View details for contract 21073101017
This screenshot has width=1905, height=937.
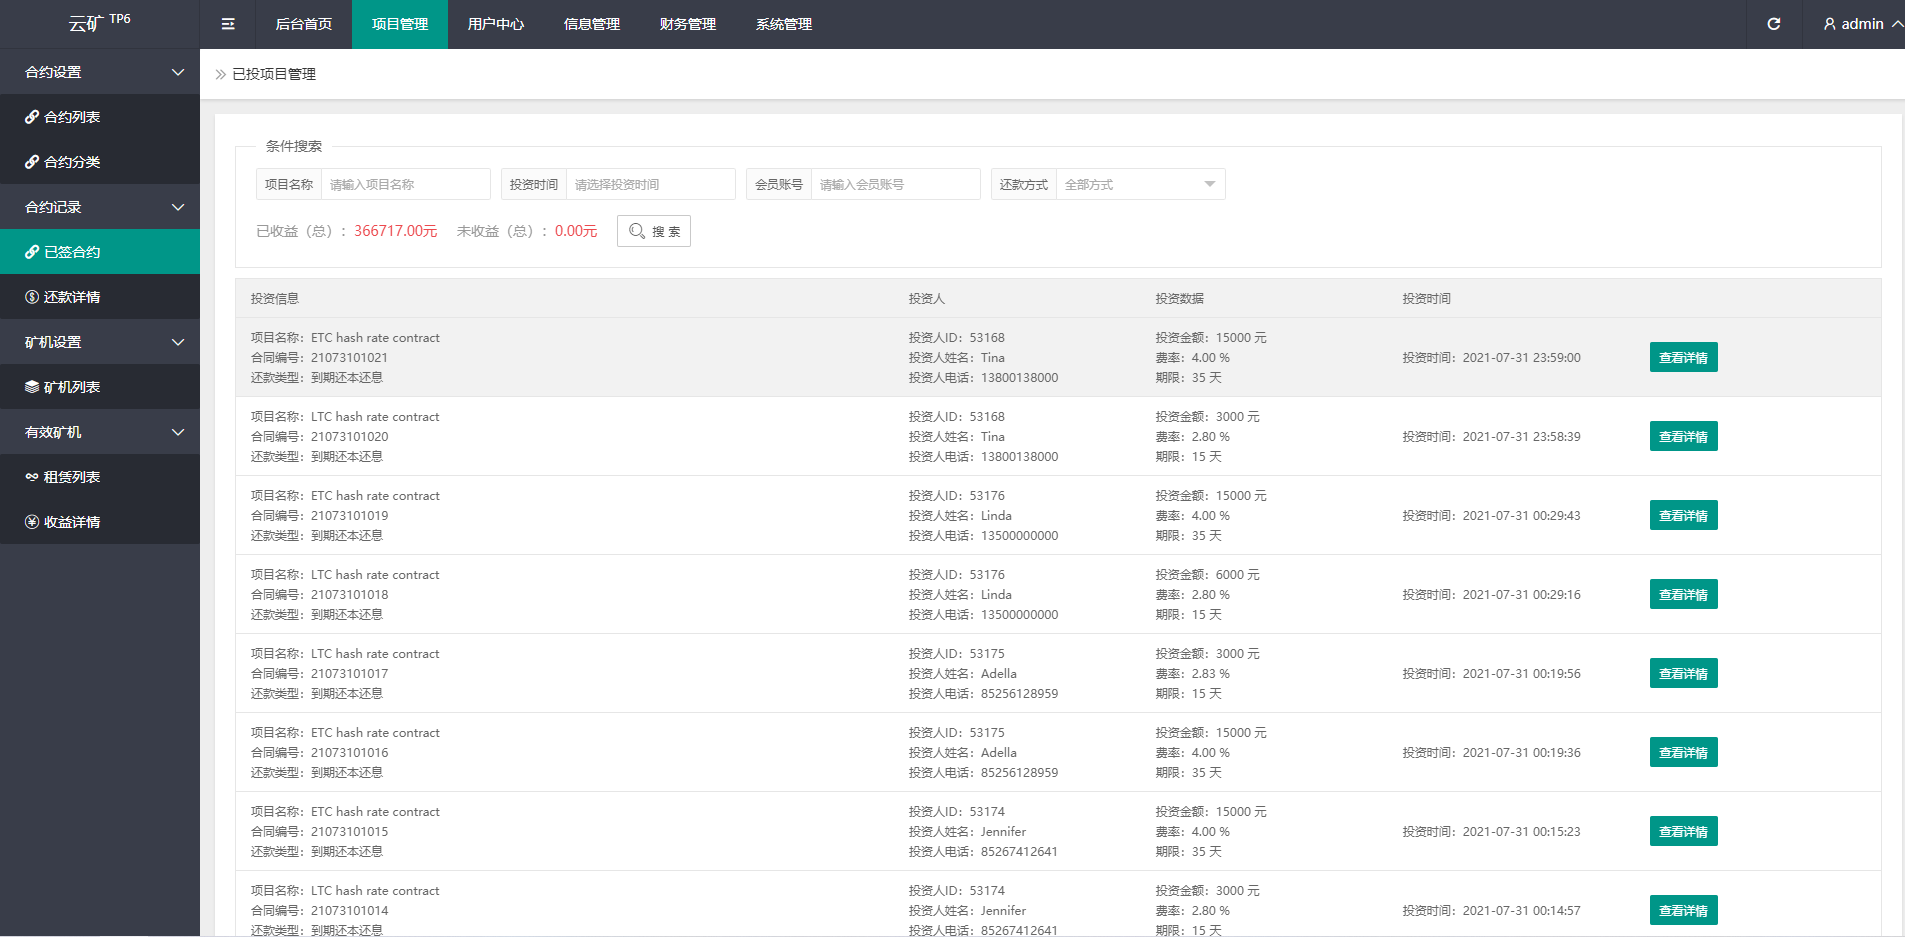click(x=1683, y=673)
